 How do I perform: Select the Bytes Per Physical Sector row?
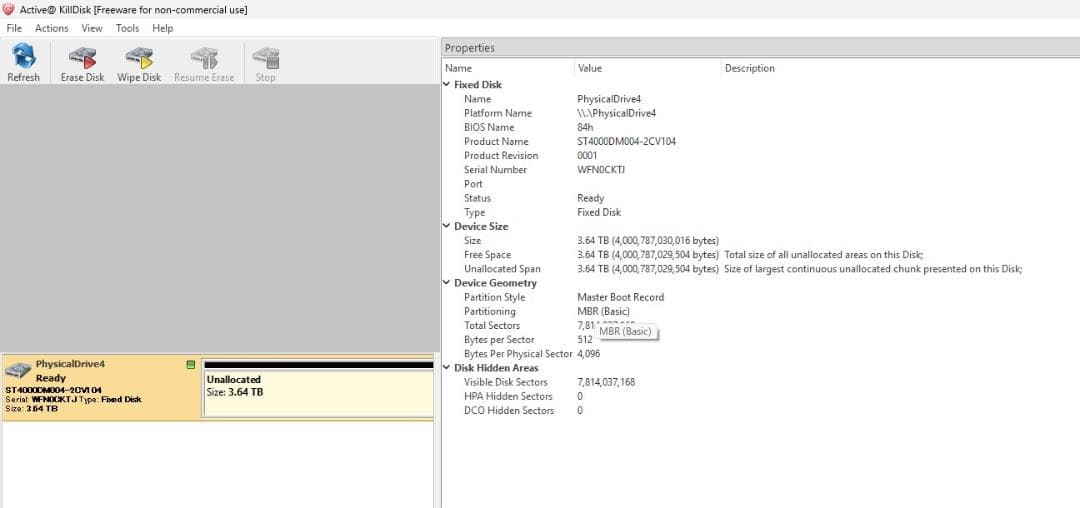point(760,353)
